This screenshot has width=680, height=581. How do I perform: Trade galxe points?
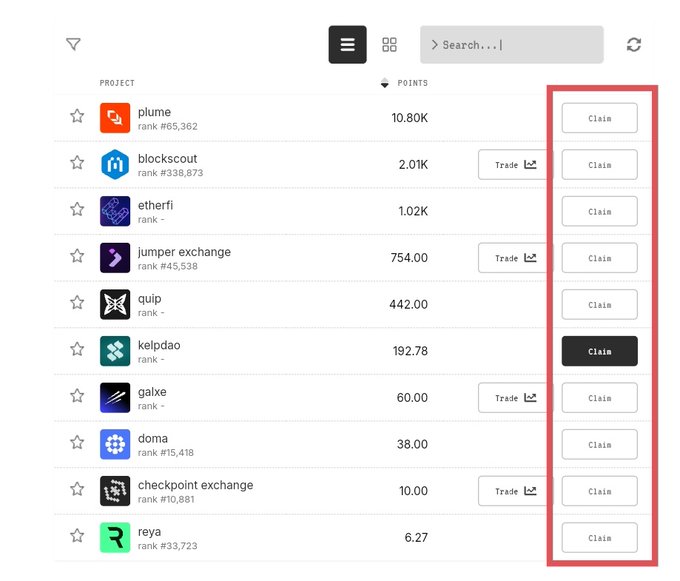tap(515, 398)
